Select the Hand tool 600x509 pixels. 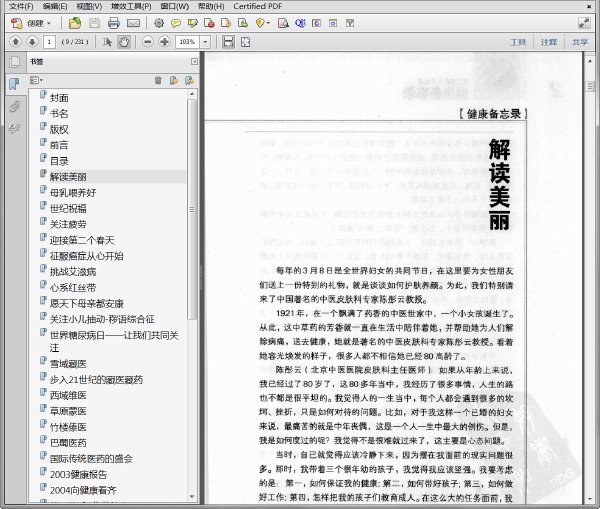[124, 42]
